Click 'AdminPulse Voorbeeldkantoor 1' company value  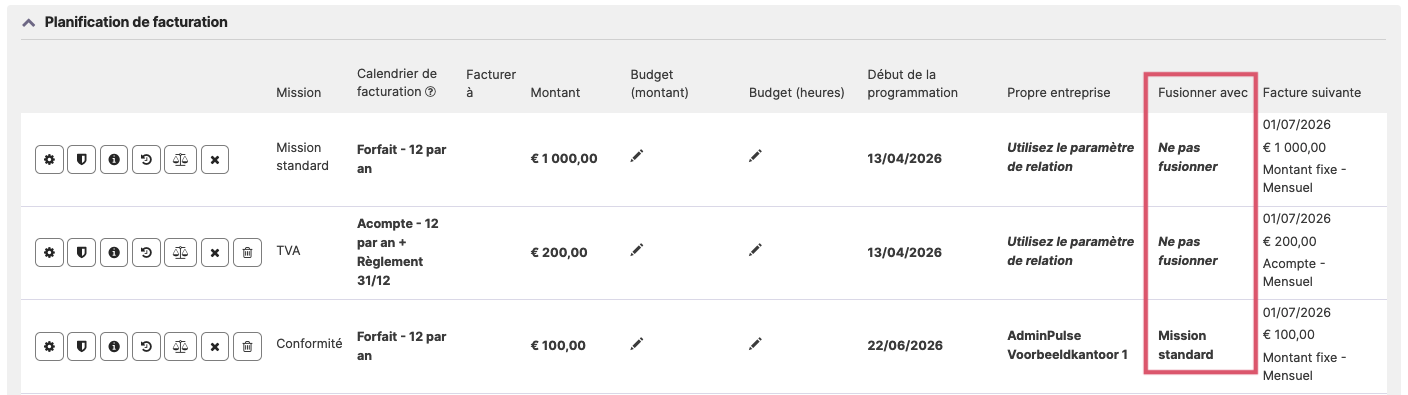1067,345
